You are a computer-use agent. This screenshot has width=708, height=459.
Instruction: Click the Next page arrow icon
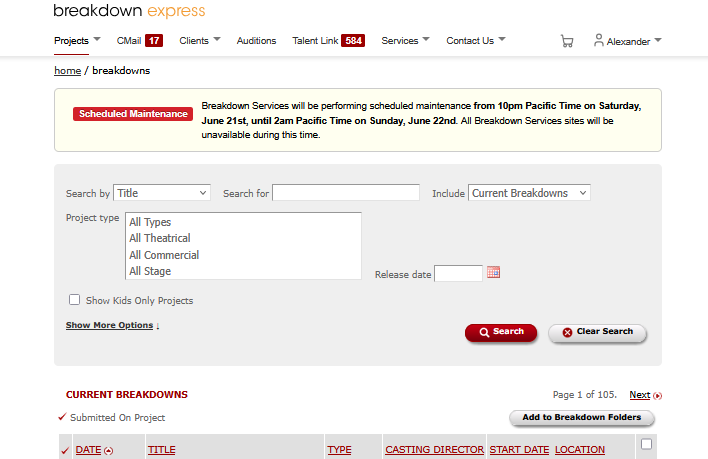coord(657,396)
